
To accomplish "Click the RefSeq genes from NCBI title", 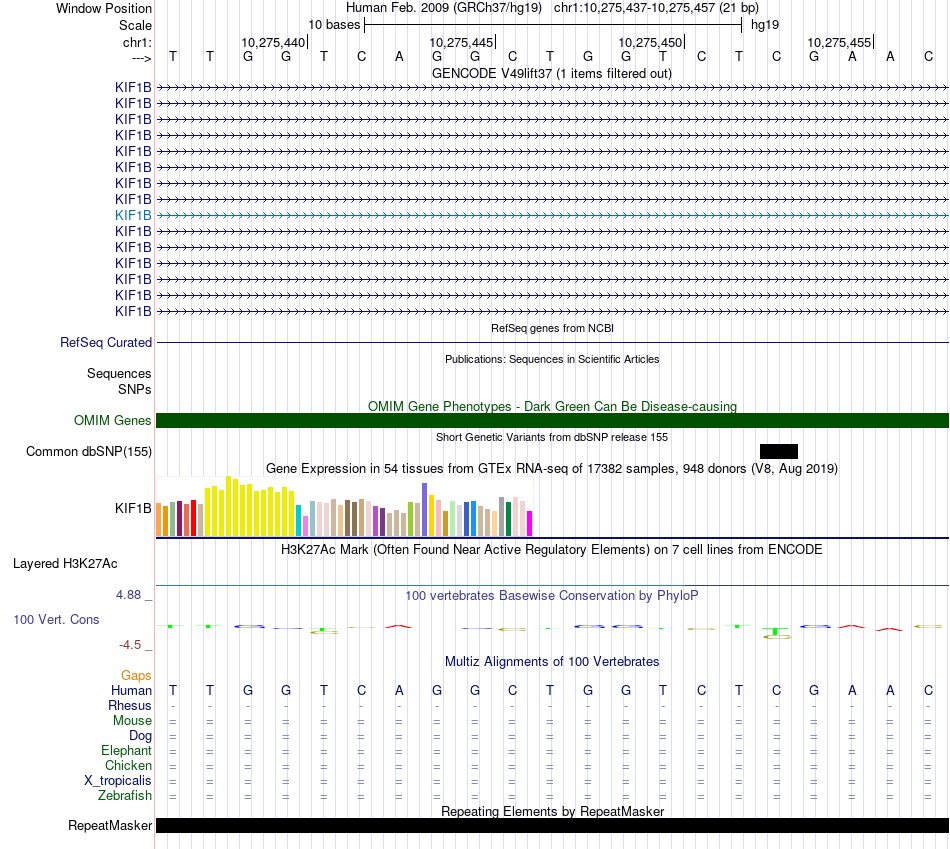I will coord(552,328).
